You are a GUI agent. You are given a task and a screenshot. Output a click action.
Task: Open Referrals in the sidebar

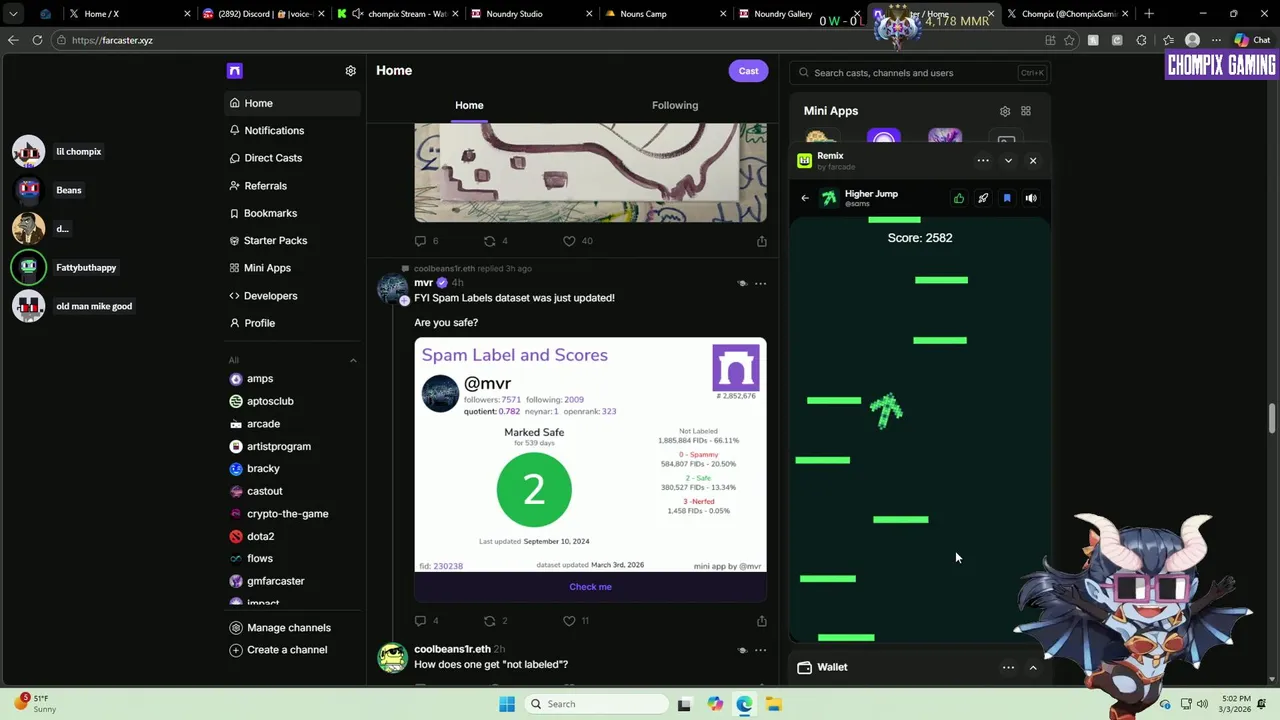coord(292,186)
